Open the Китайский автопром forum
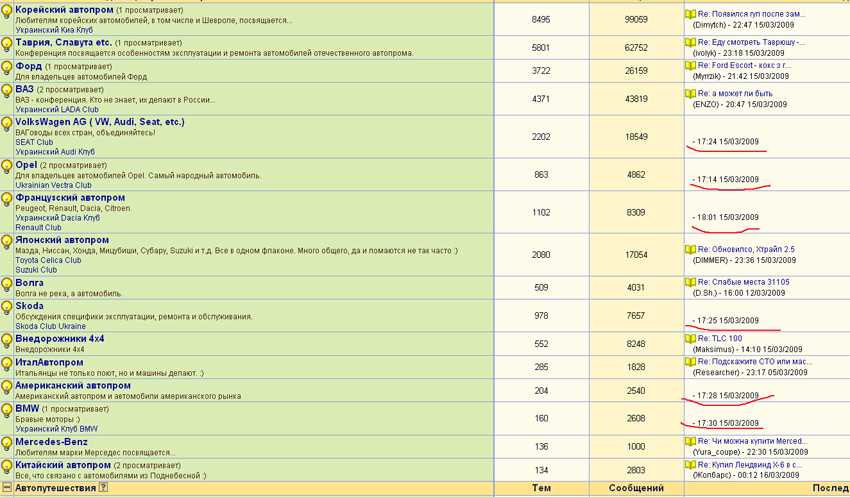 tap(63, 465)
